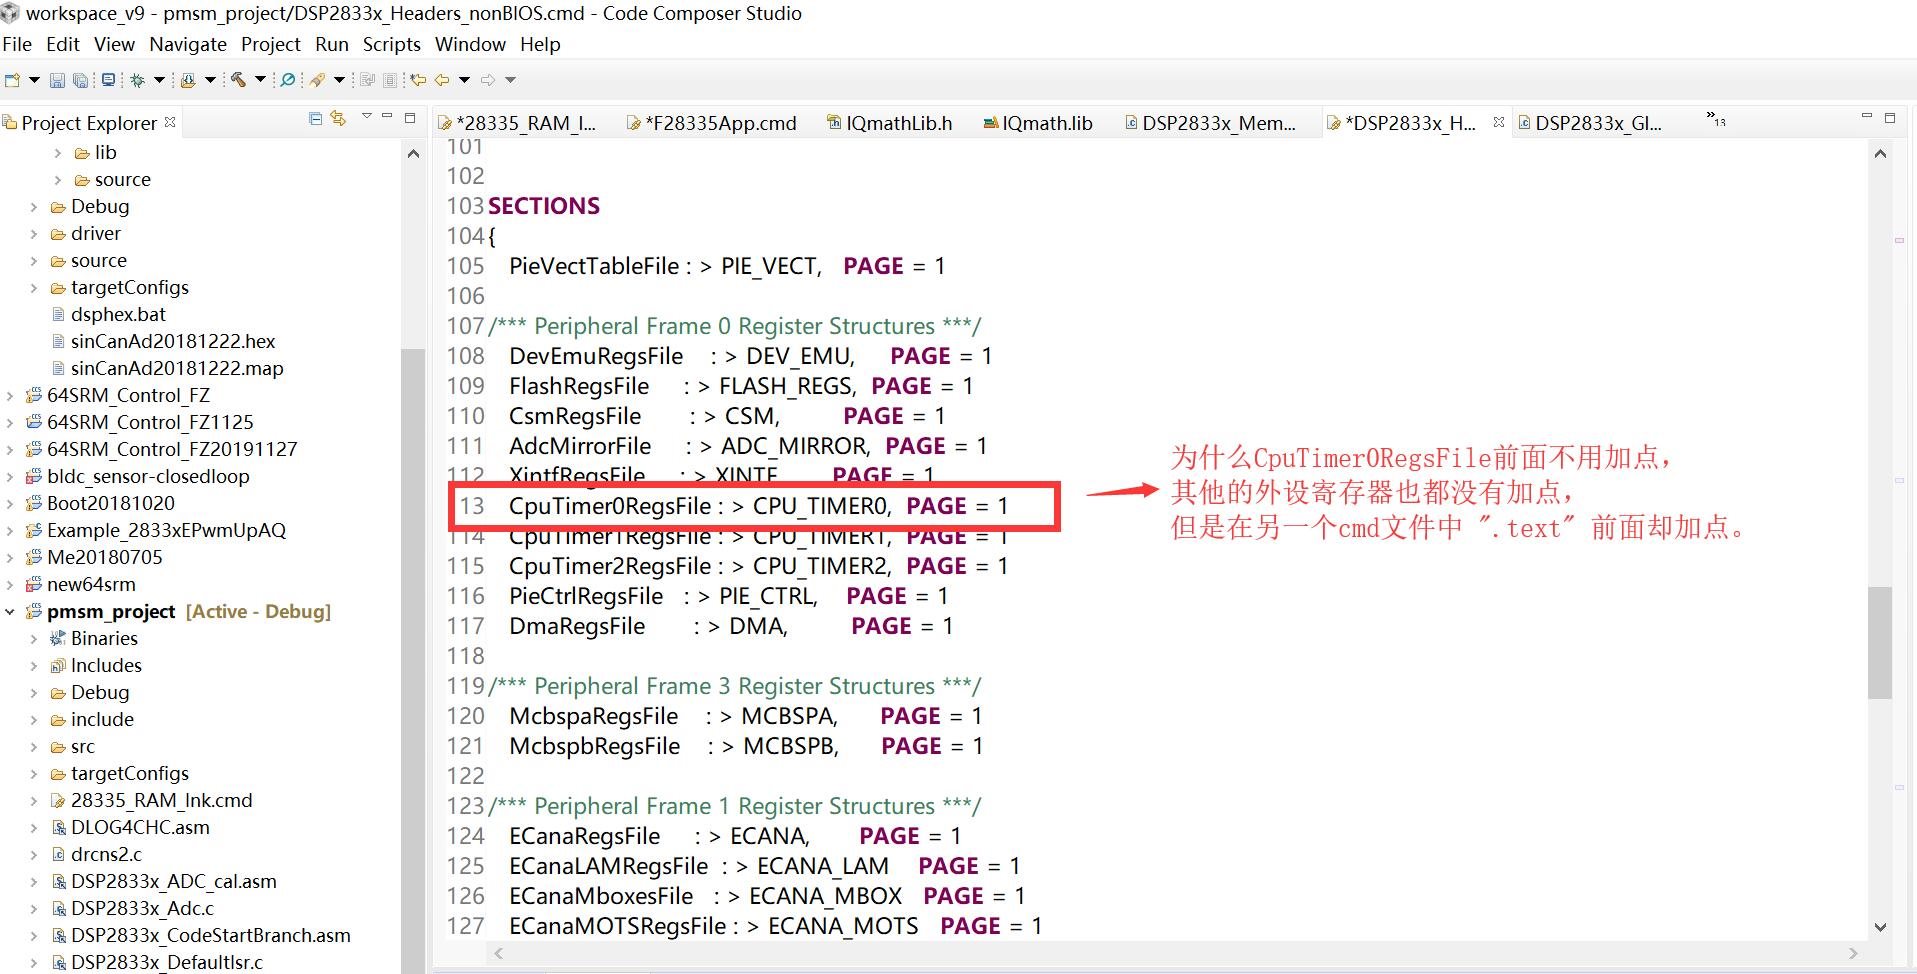Screen dimensions: 1917x974
Task: Click Collapse All in Project Explorer
Action: [x=316, y=119]
